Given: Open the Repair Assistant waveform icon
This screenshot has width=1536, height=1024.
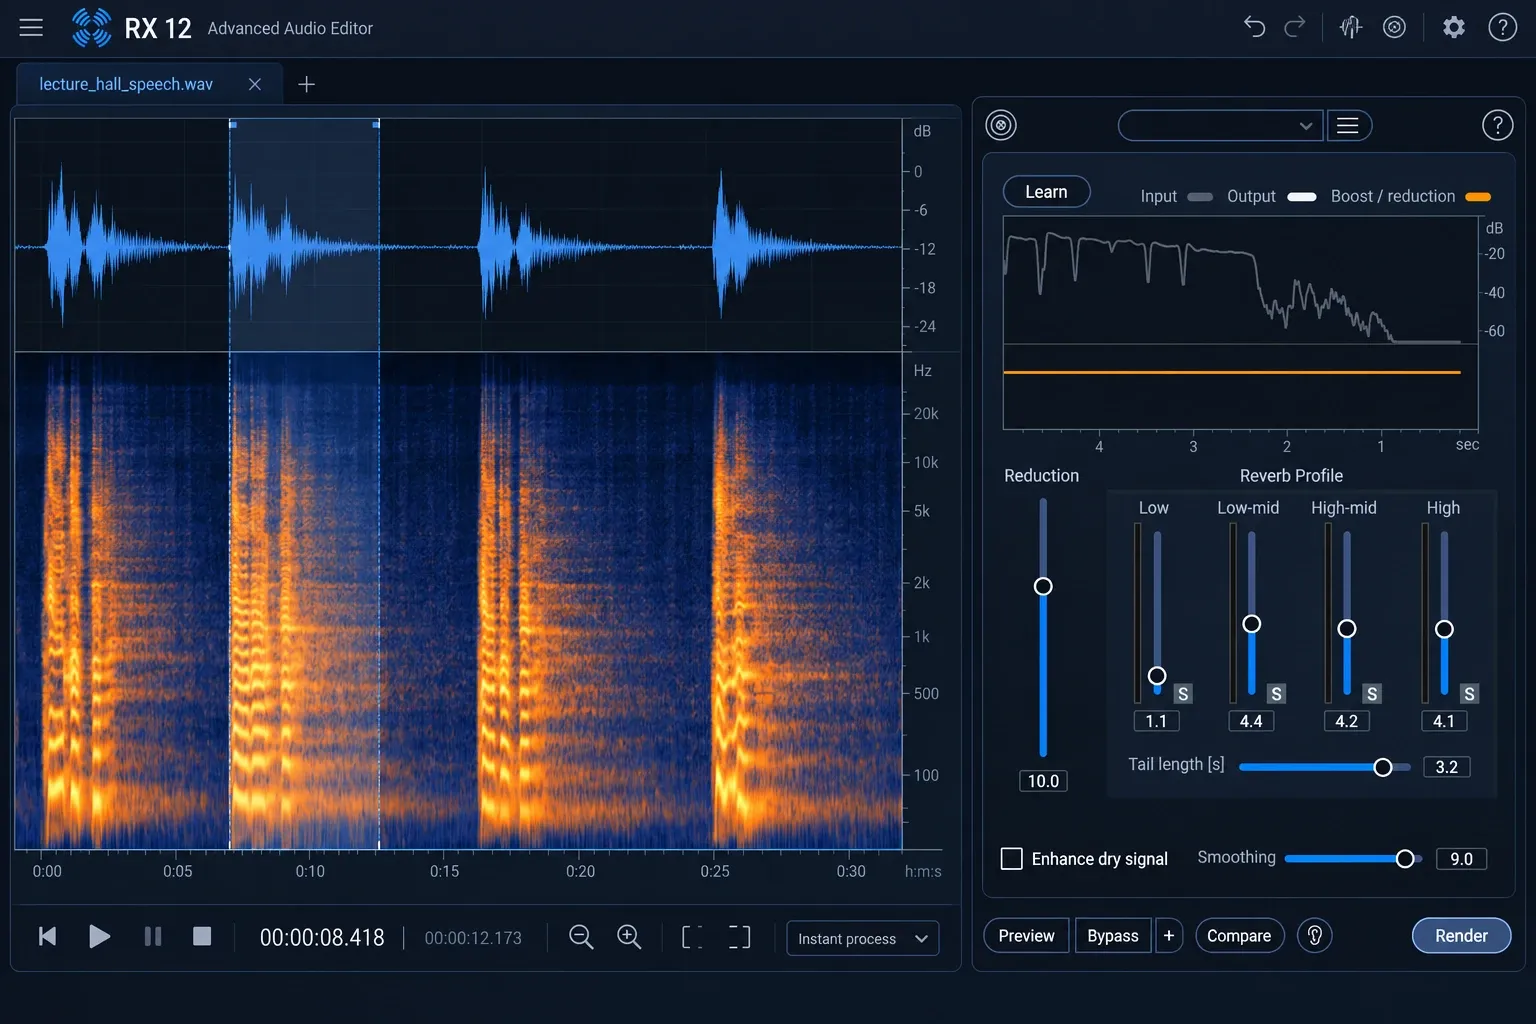Looking at the screenshot, I should (x=1351, y=27).
